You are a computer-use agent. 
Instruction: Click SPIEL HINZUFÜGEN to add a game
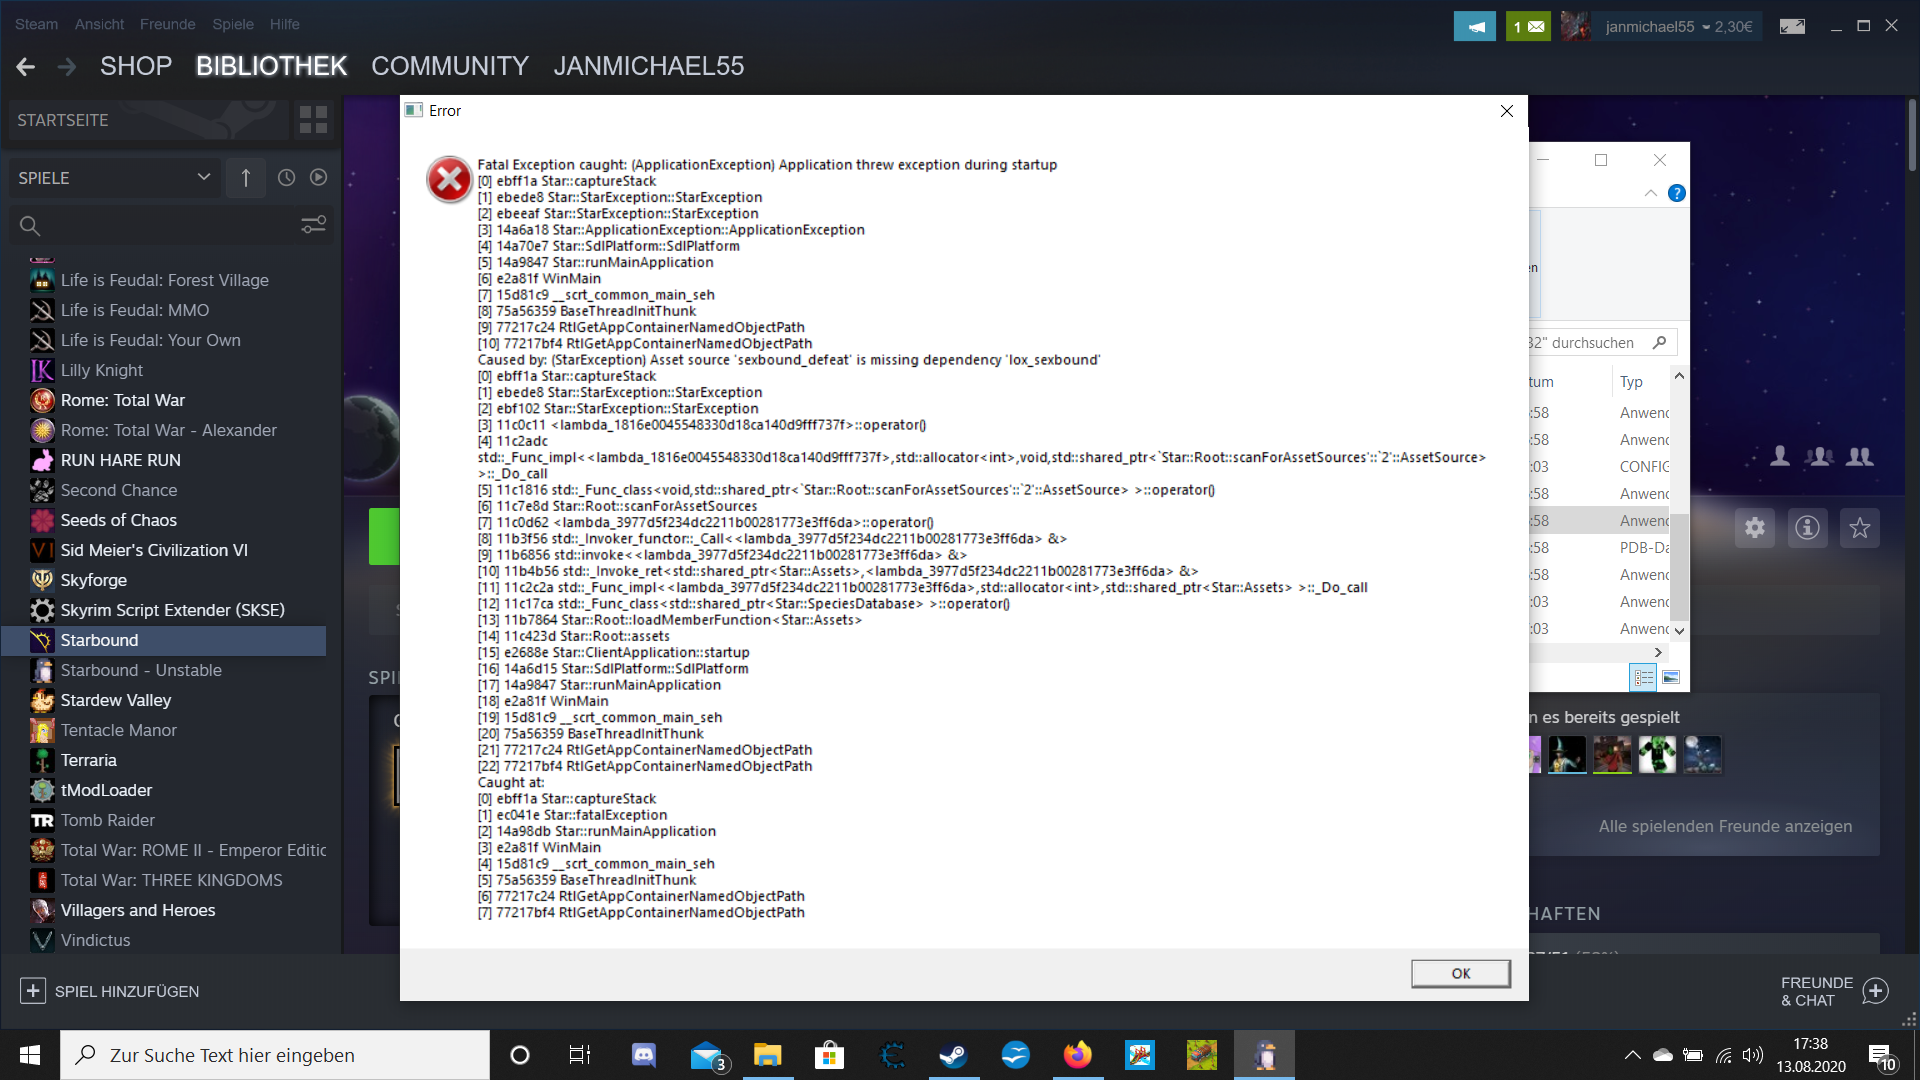tap(110, 991)
